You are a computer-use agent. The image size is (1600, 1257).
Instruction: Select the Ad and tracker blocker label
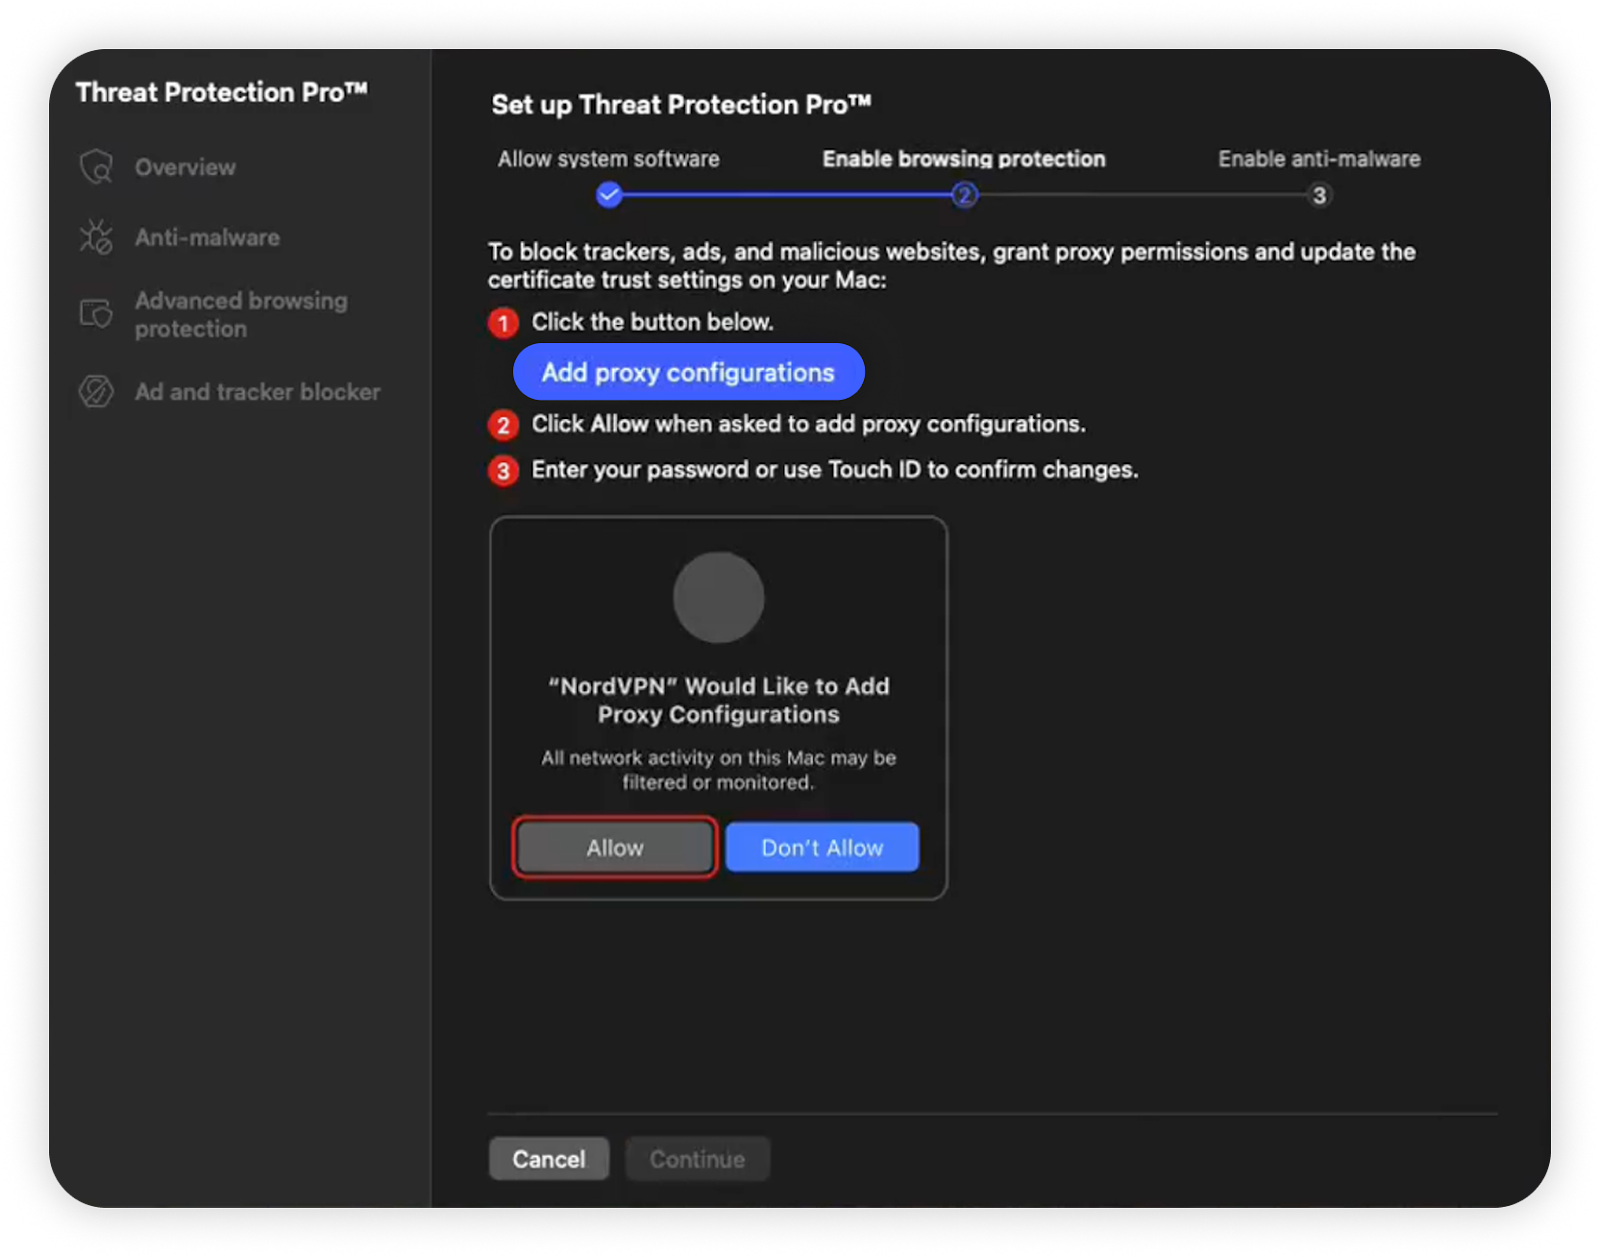pos(257,392)
